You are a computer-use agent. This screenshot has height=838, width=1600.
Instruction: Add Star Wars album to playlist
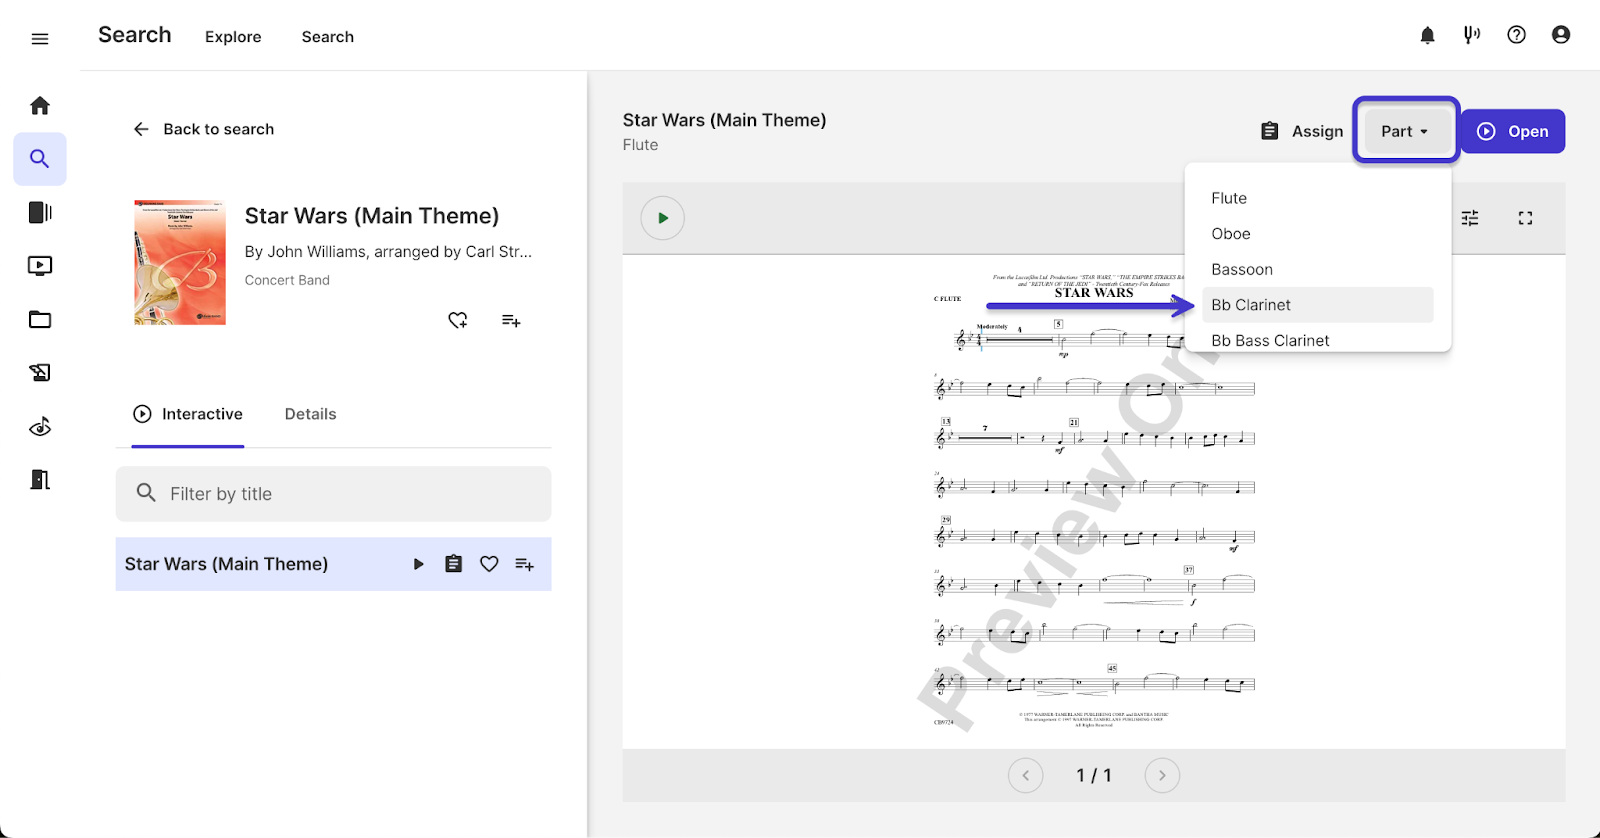(x=511, y=320)
